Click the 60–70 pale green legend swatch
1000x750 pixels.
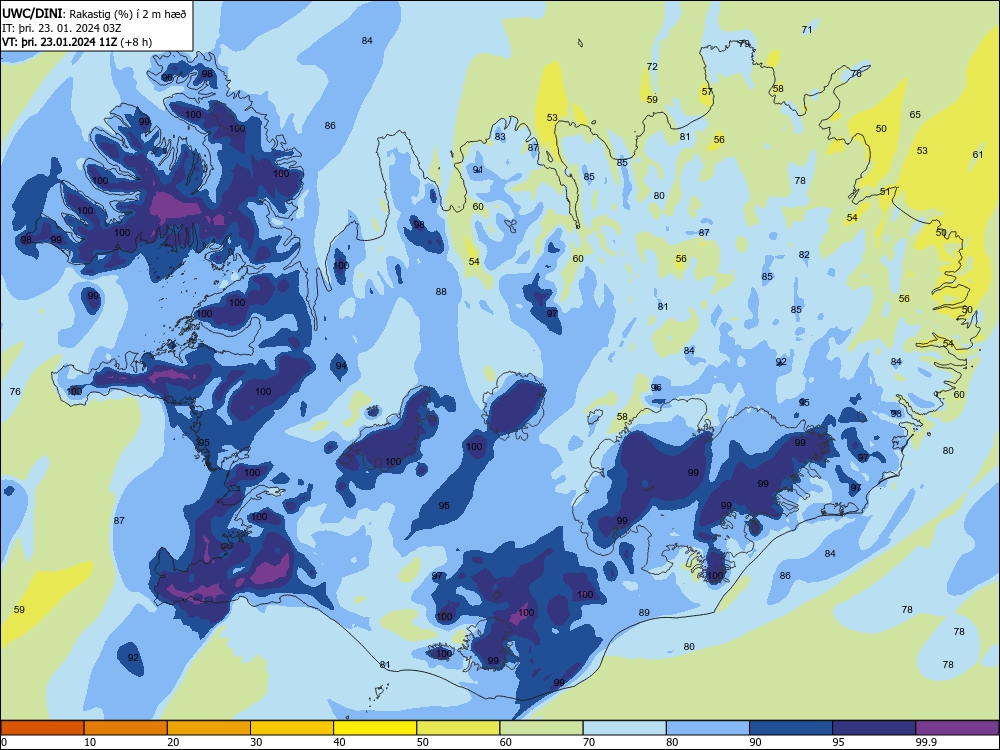(541, 728)
